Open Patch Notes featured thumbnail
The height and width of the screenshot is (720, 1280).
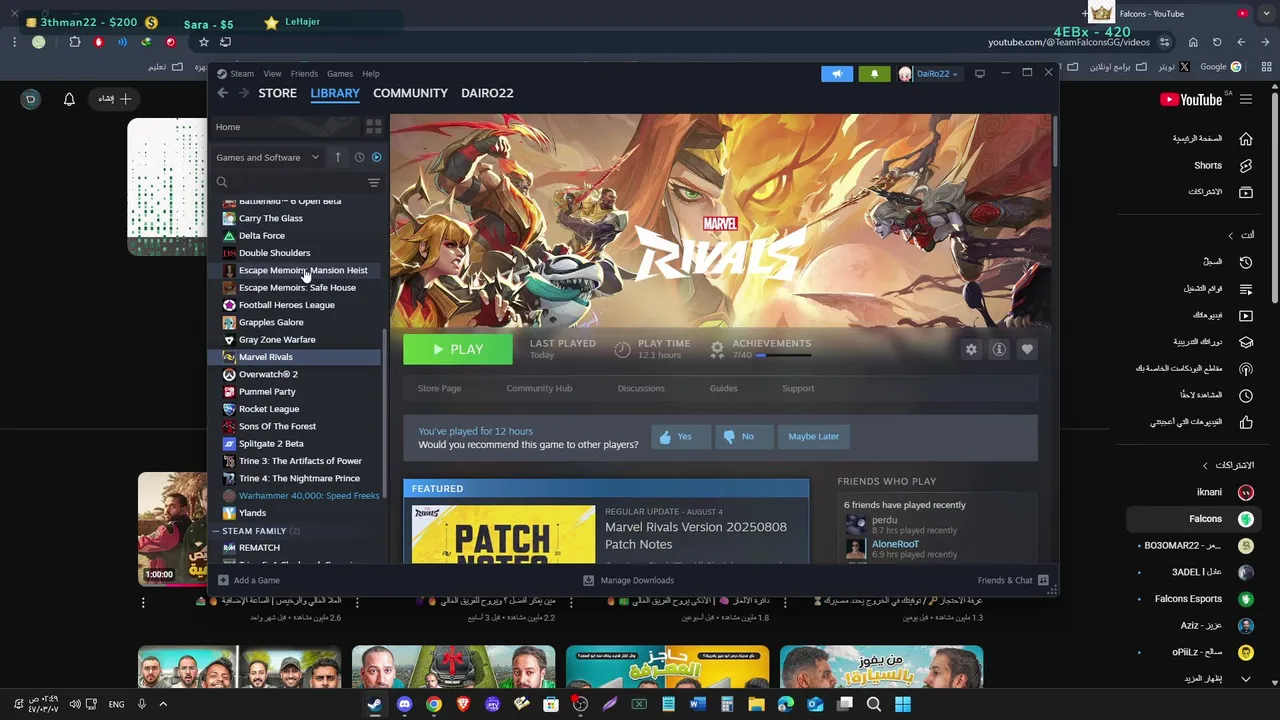click(x=503, y=534)
